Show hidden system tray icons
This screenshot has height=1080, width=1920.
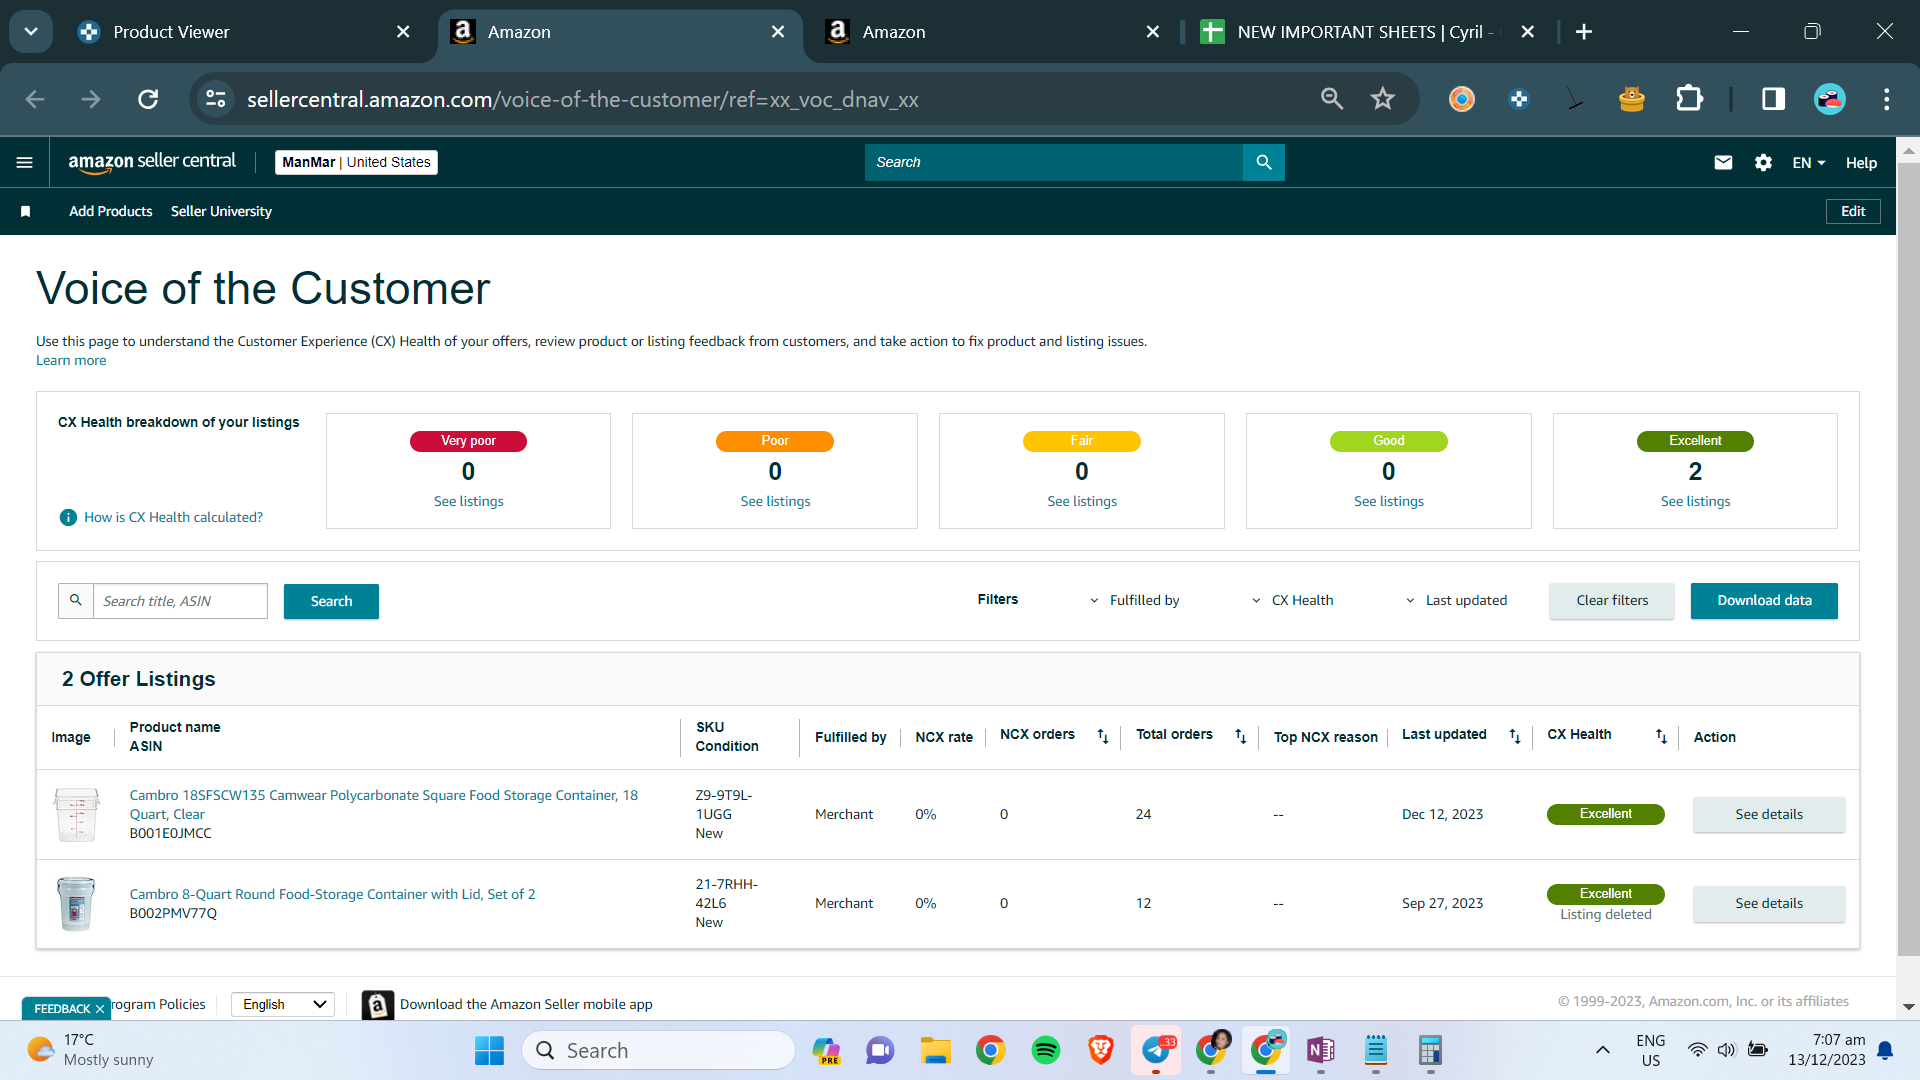point(1602,1050)
